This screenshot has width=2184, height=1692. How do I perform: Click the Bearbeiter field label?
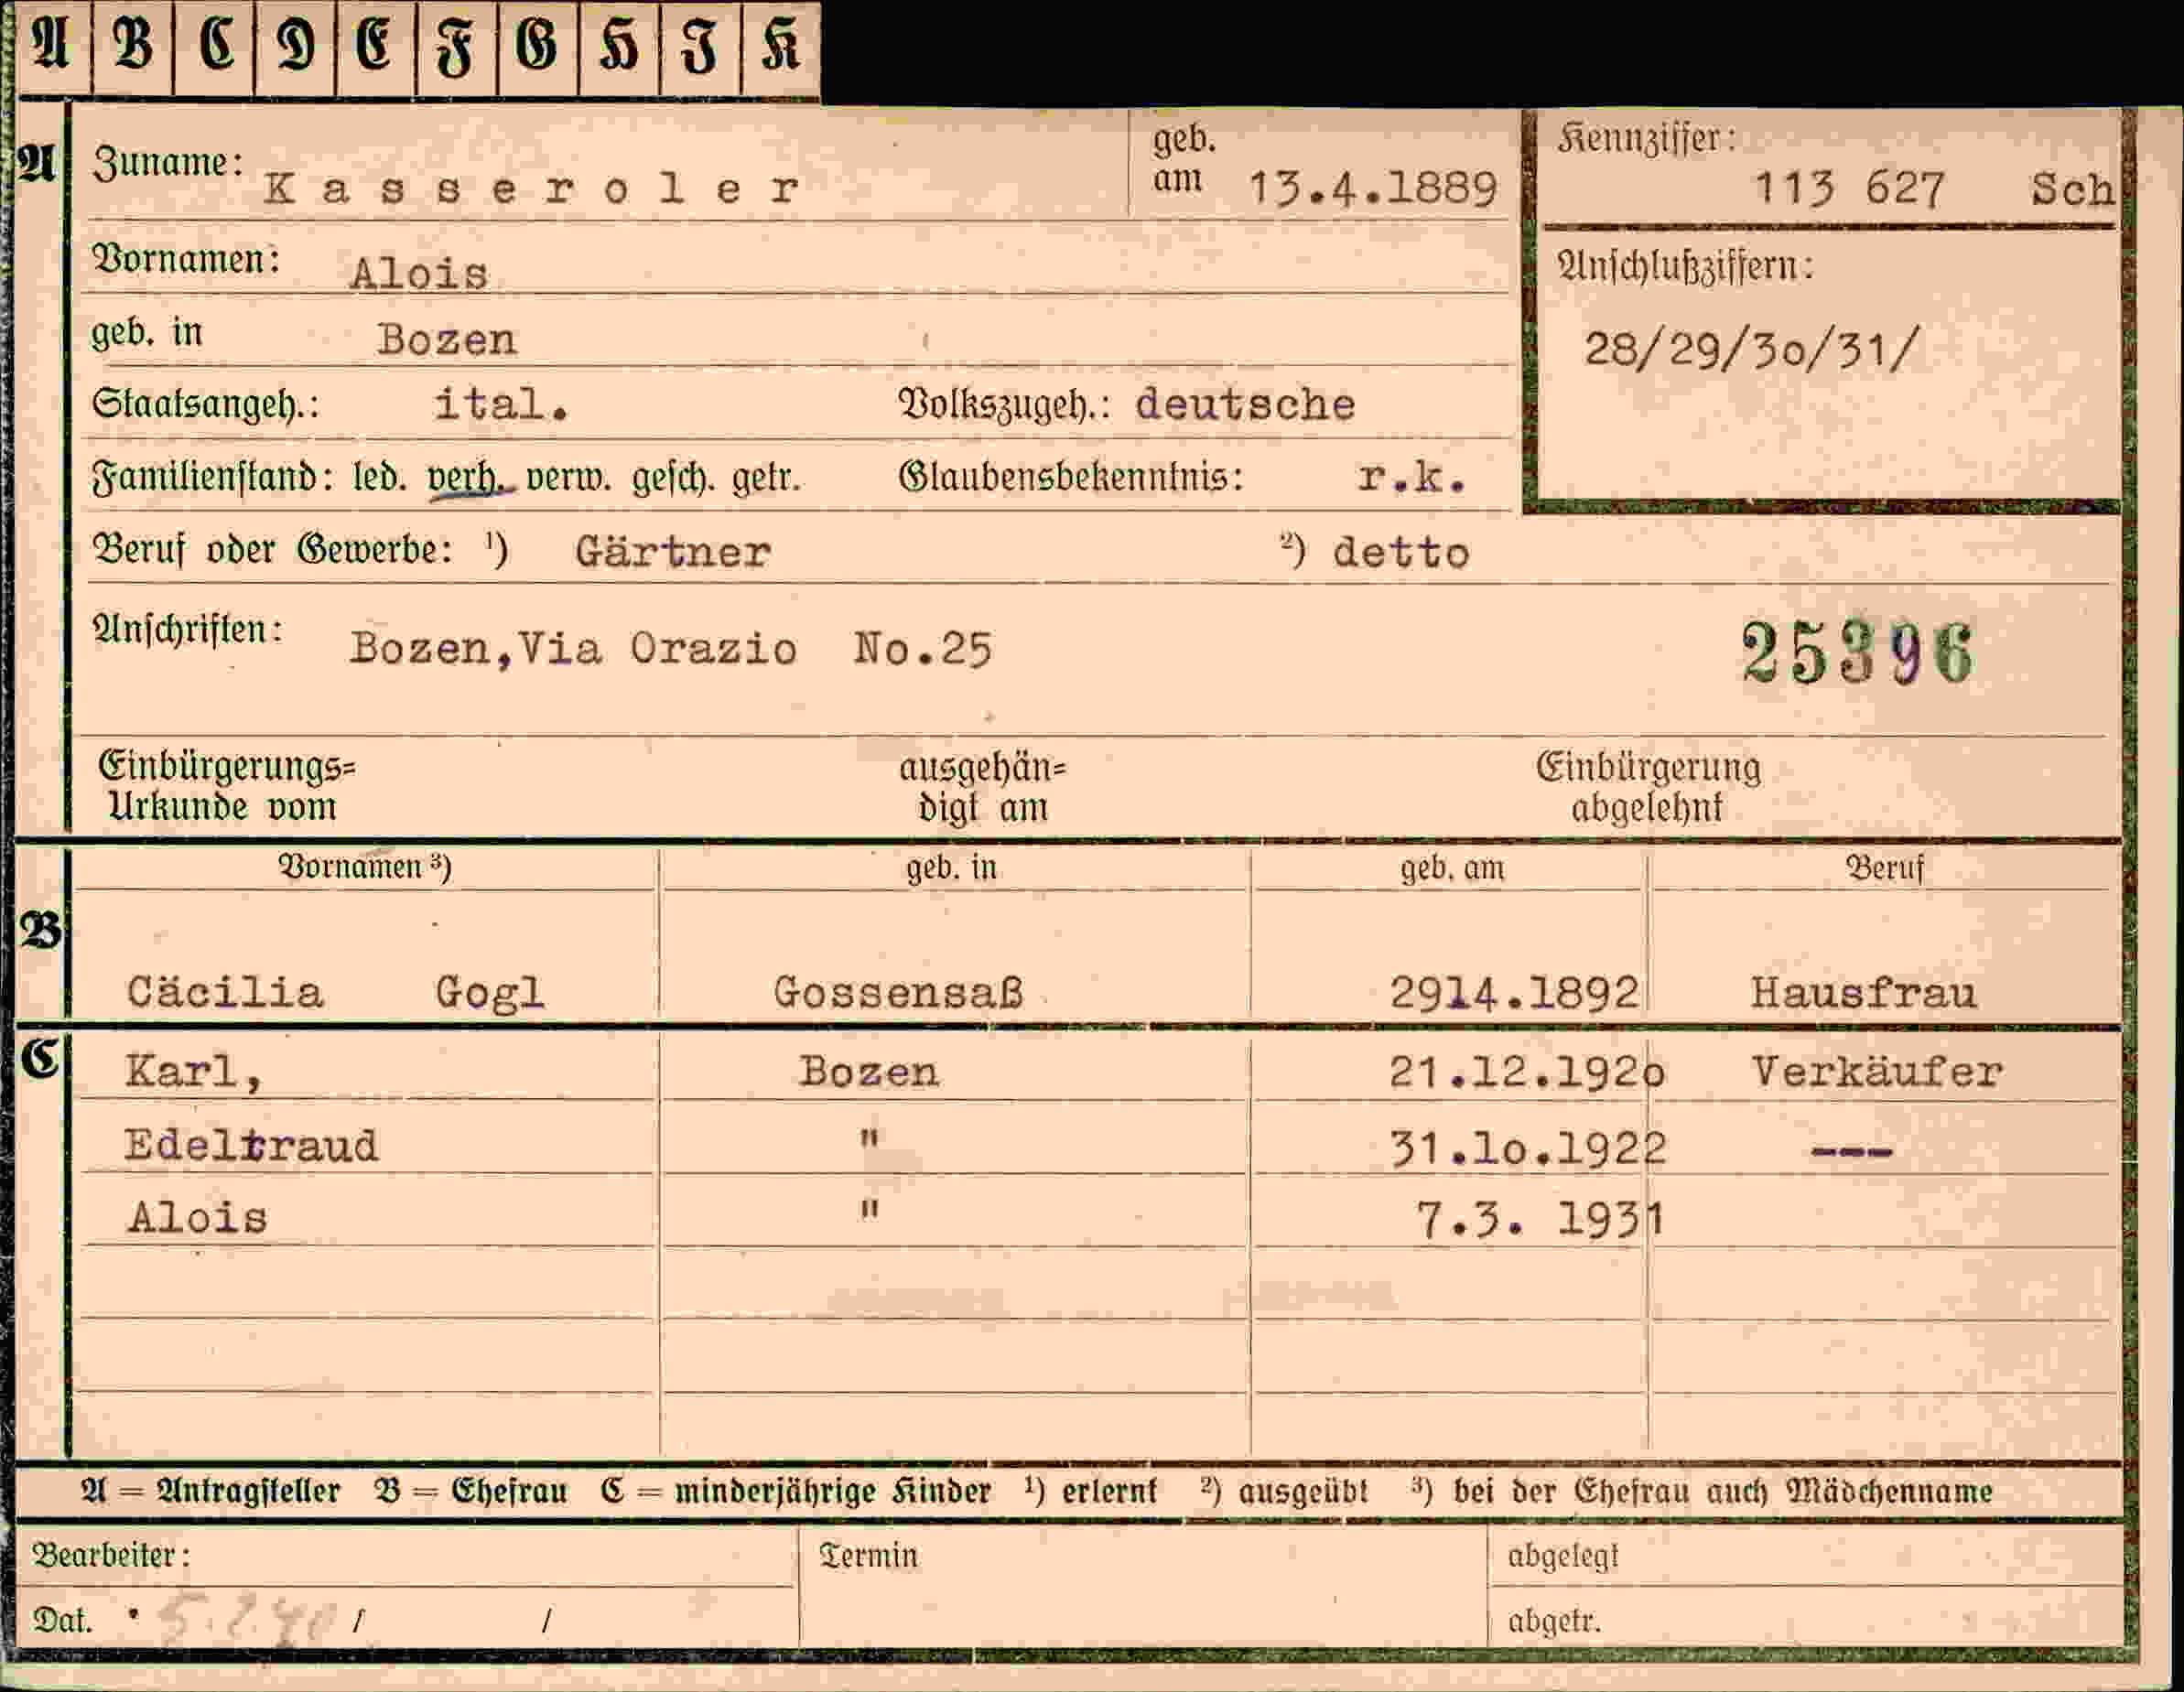tap(111, 1555)
